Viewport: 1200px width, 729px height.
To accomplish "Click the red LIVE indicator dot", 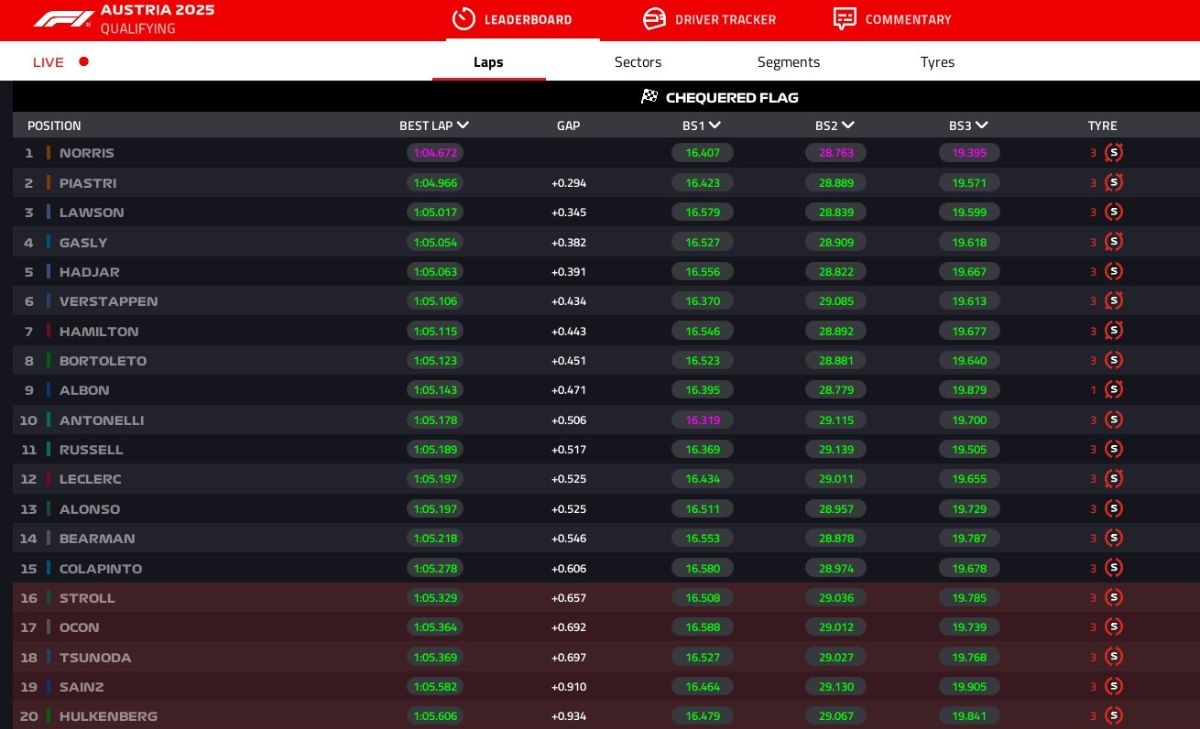I will 84,62.
